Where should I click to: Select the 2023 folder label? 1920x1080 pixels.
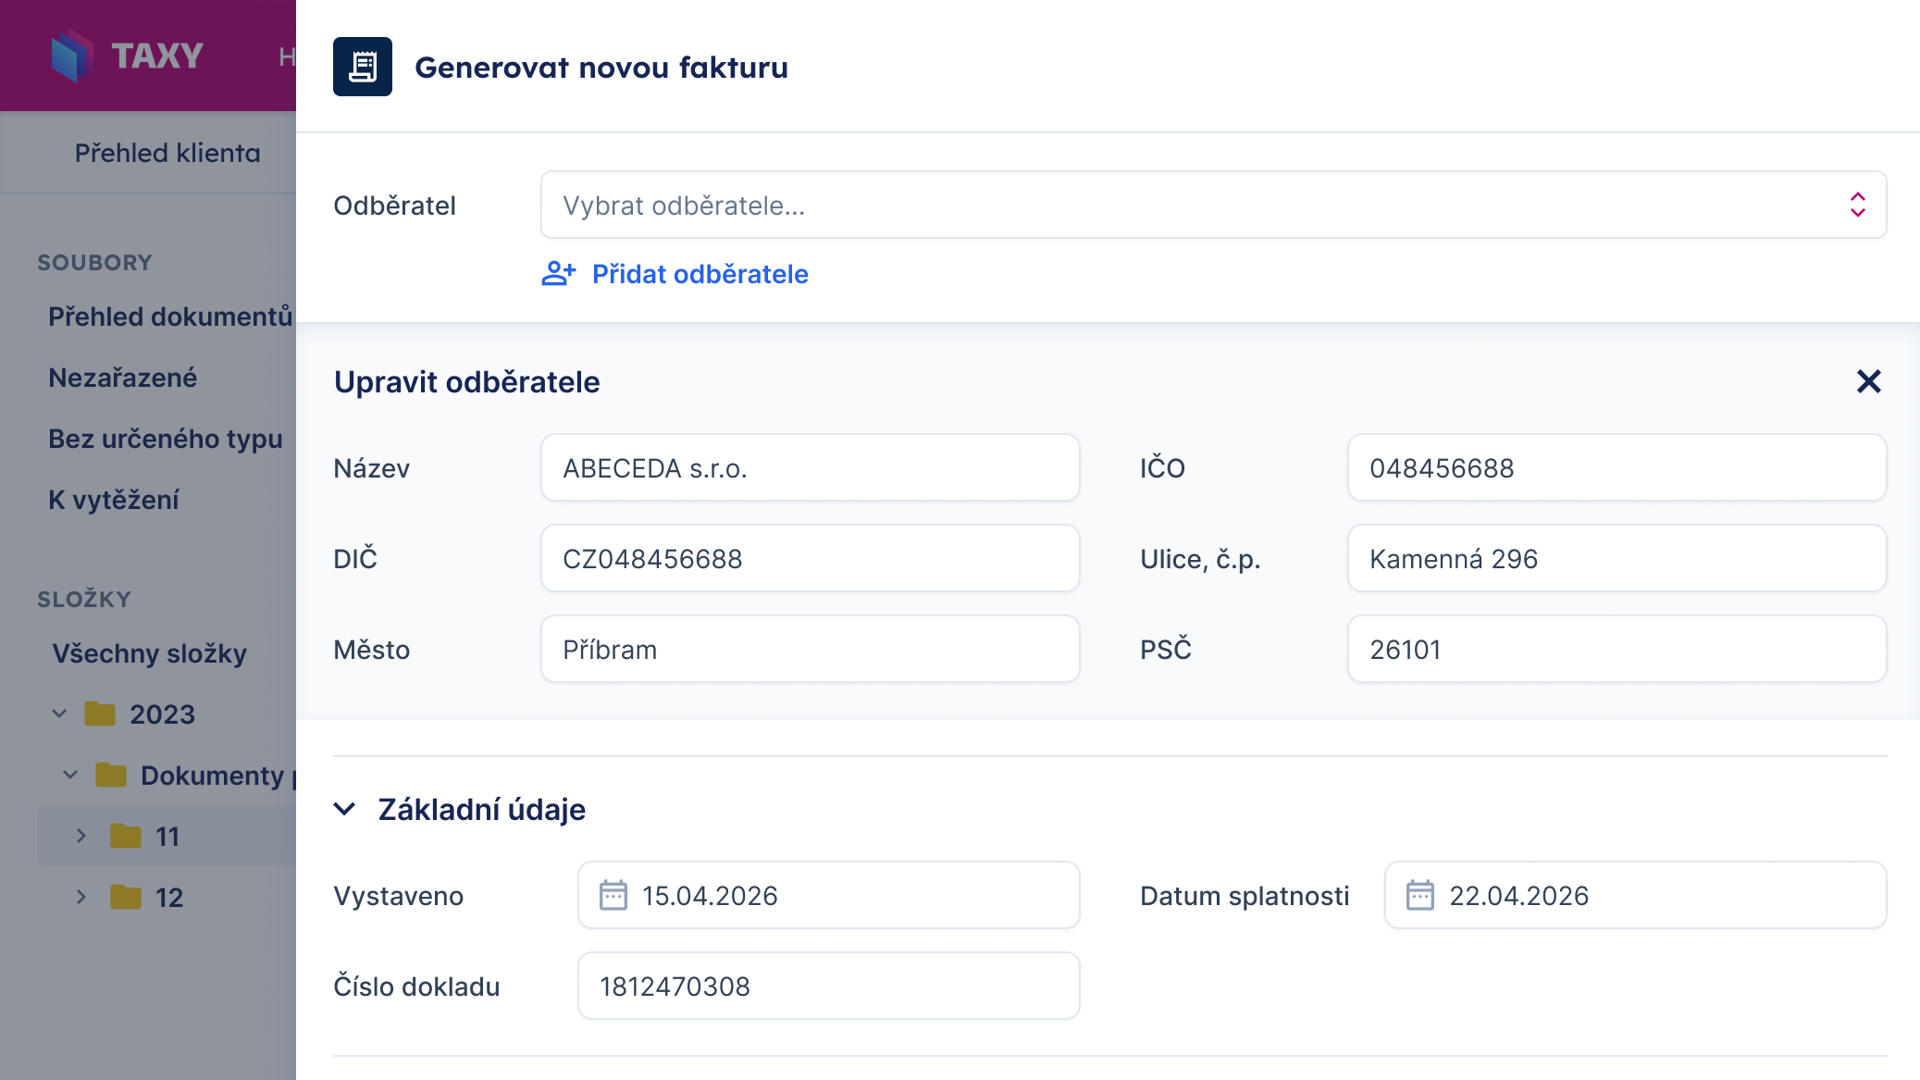click(162, 714)
